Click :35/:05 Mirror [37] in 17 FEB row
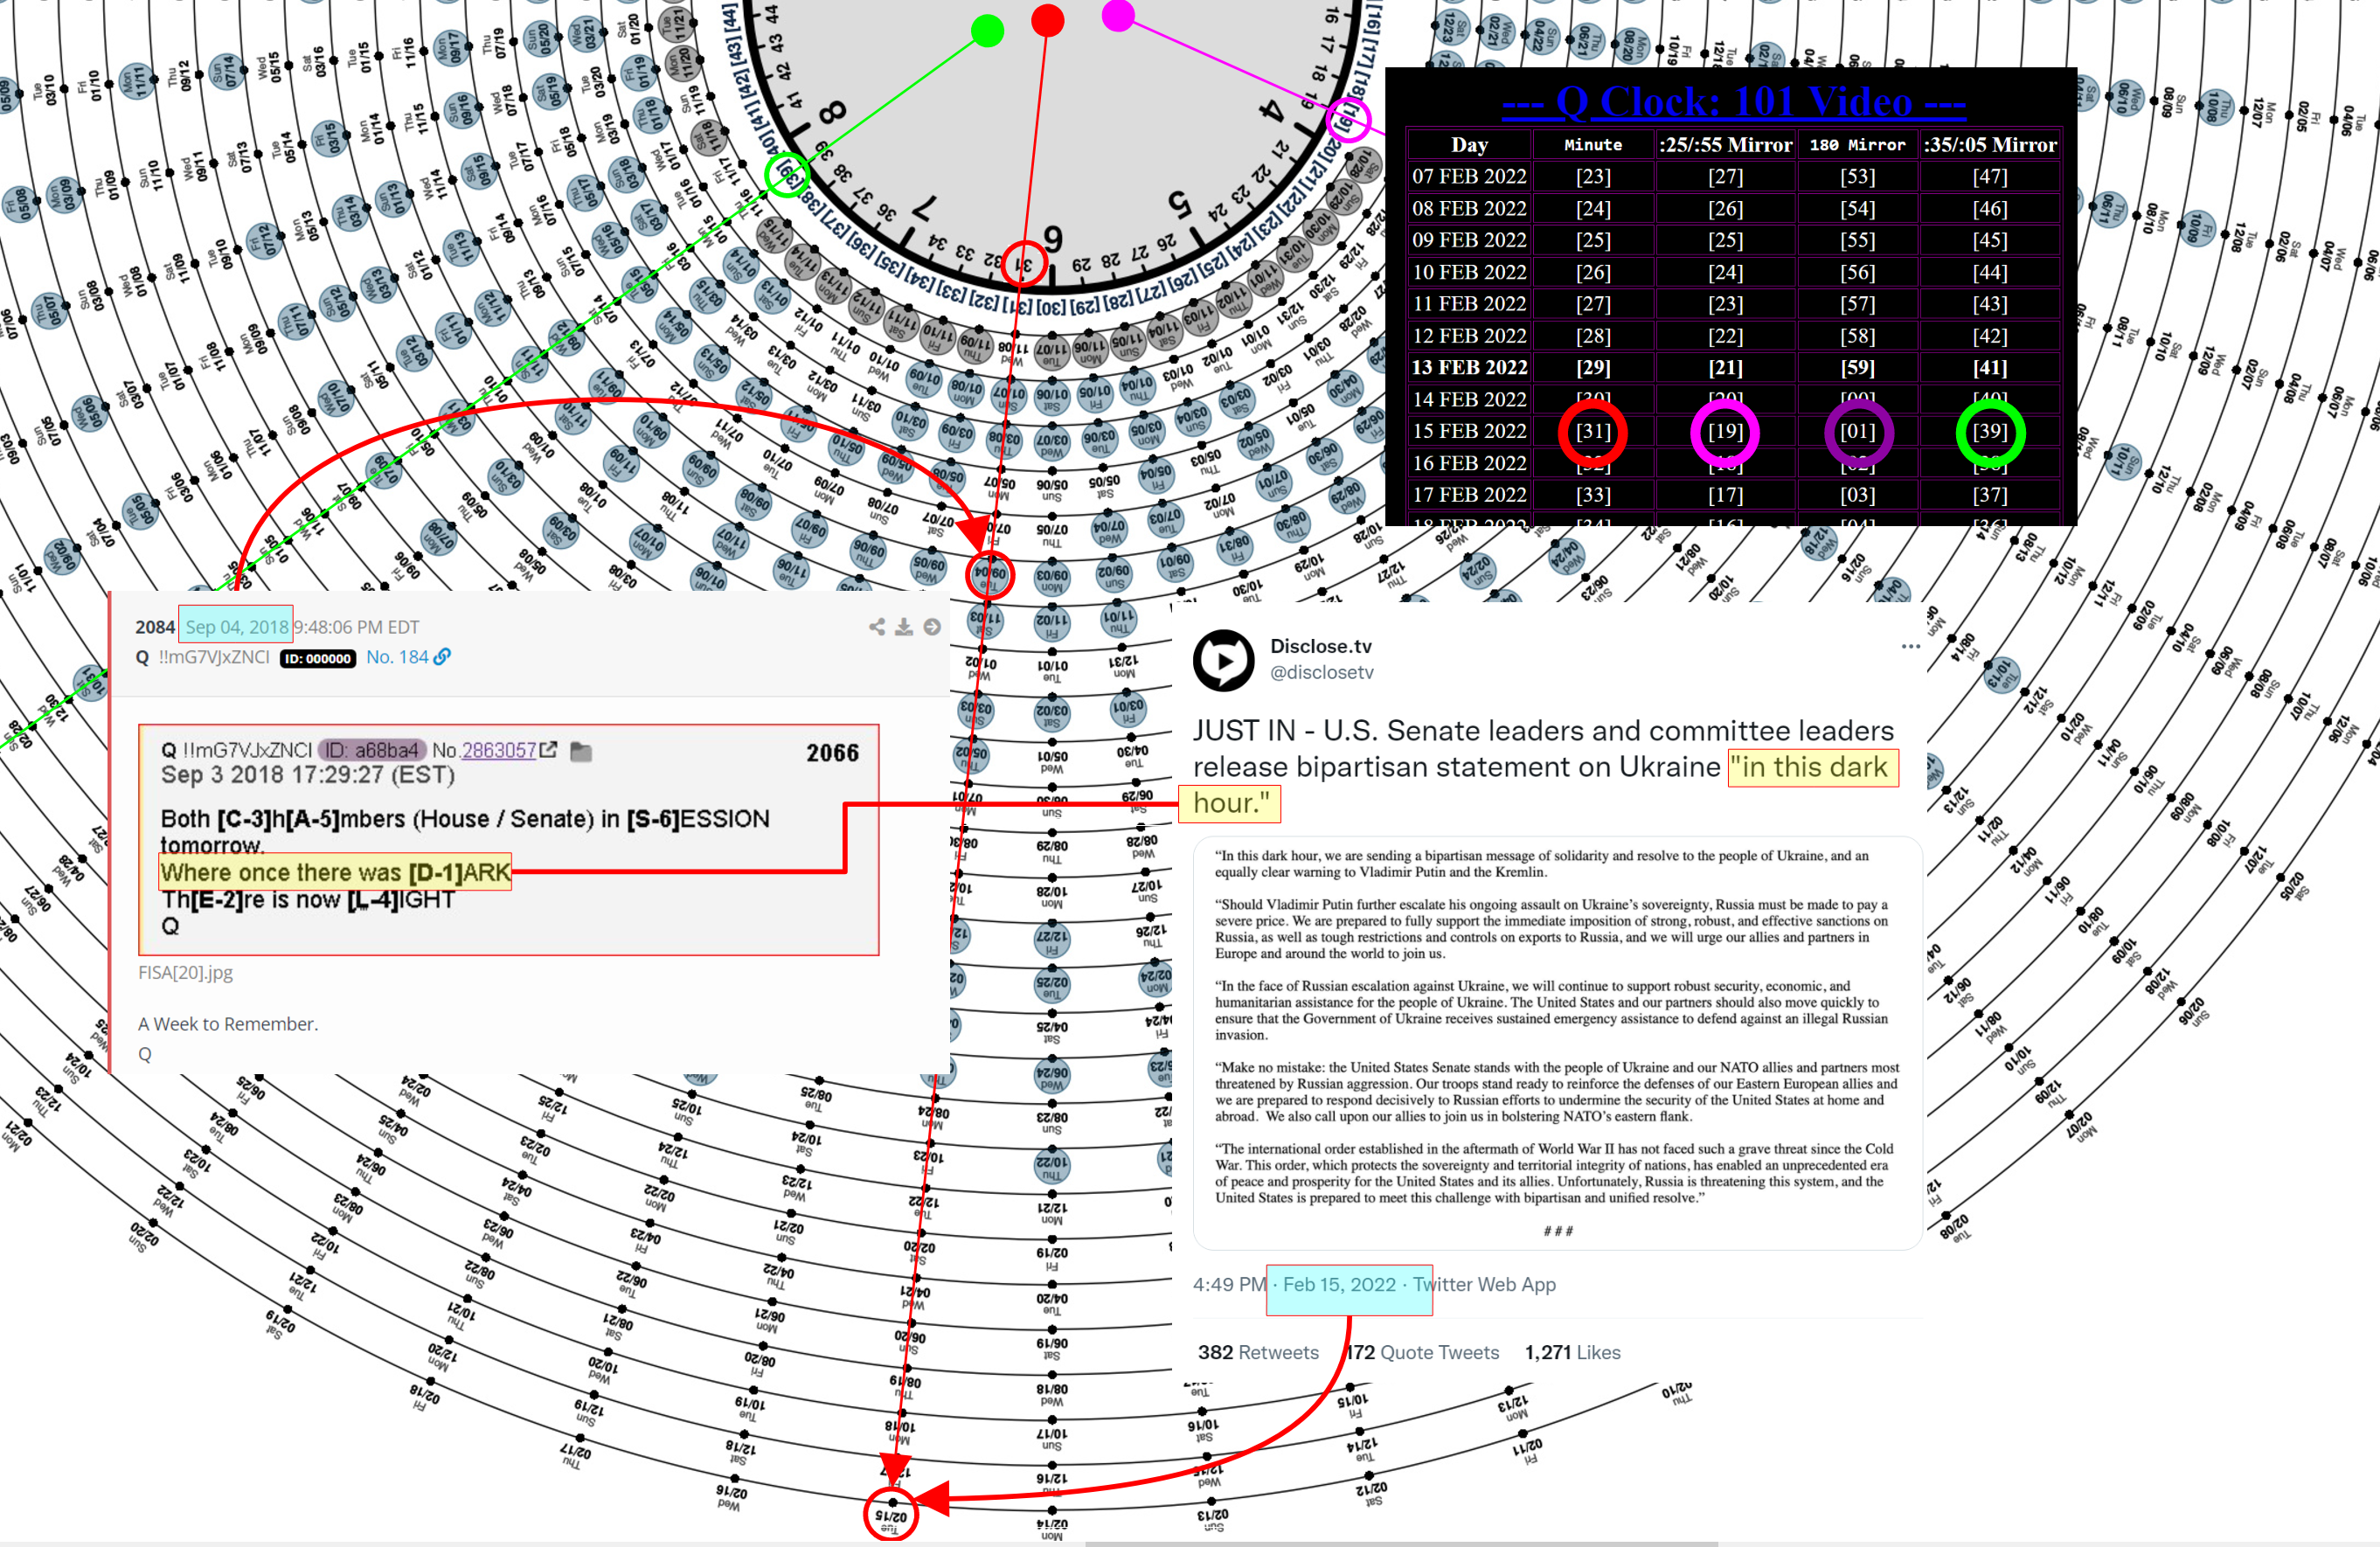The width and height of the screenshot is (2380, 1547). 1990,495
